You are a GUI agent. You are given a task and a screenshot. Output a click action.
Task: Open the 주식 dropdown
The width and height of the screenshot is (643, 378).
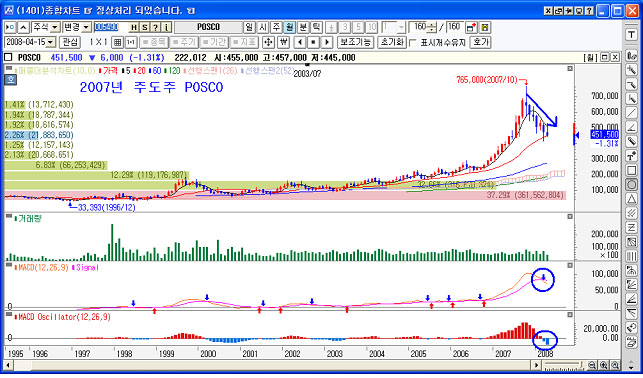46,27
